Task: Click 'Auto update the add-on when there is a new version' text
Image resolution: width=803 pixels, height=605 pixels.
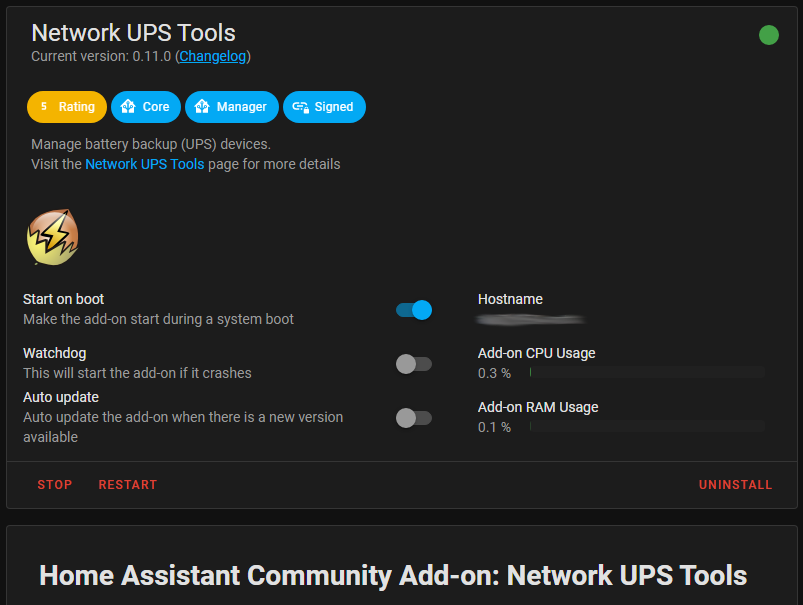Action: pos(183,418)
